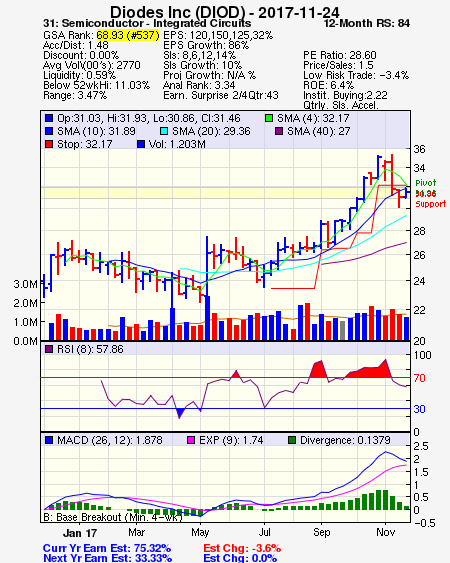Click the Range: 3.47% value
Image resolution: width=450 pixels, height=563 pixels.
tap(75, 96)
